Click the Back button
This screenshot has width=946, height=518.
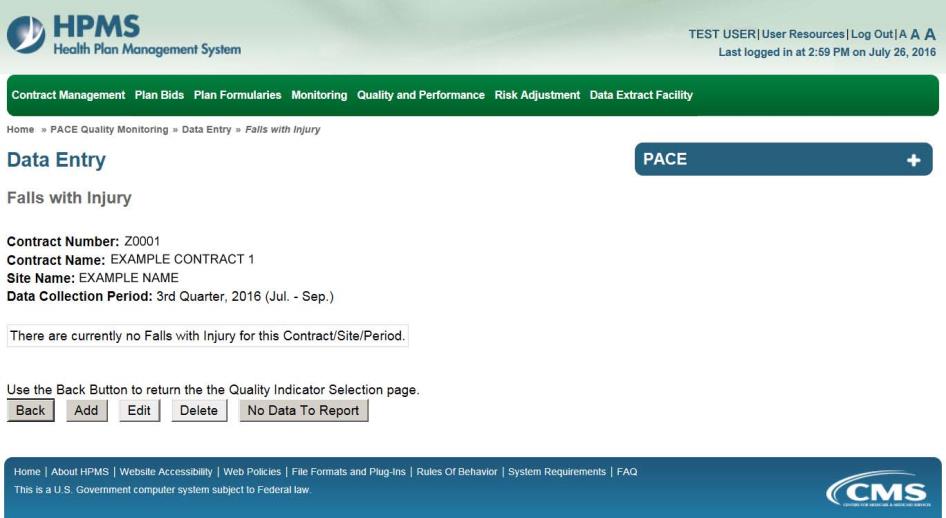pos(31,410)
